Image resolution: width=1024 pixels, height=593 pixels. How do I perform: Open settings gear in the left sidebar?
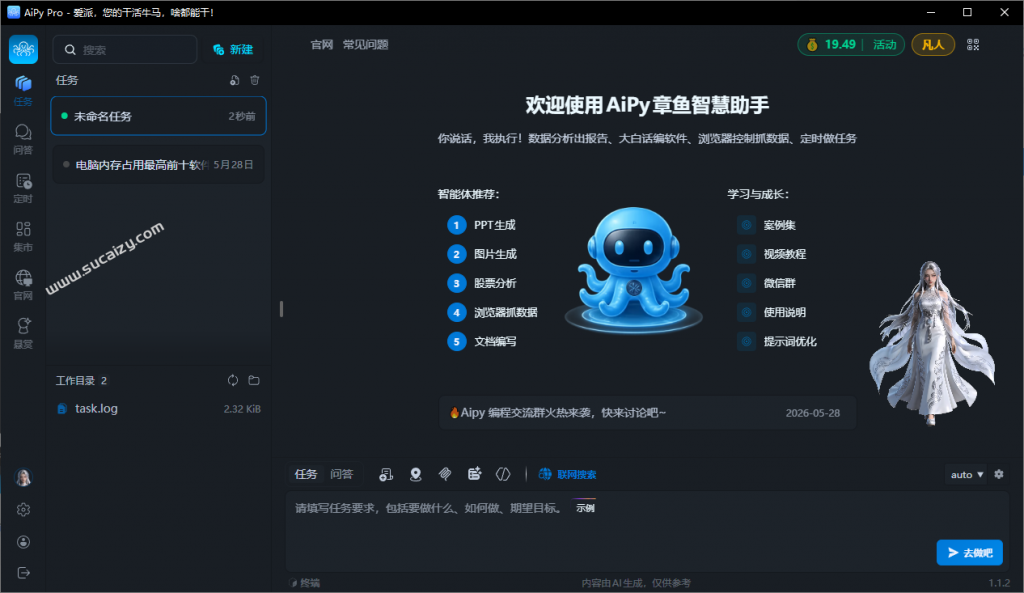click(x=24, y=509)
